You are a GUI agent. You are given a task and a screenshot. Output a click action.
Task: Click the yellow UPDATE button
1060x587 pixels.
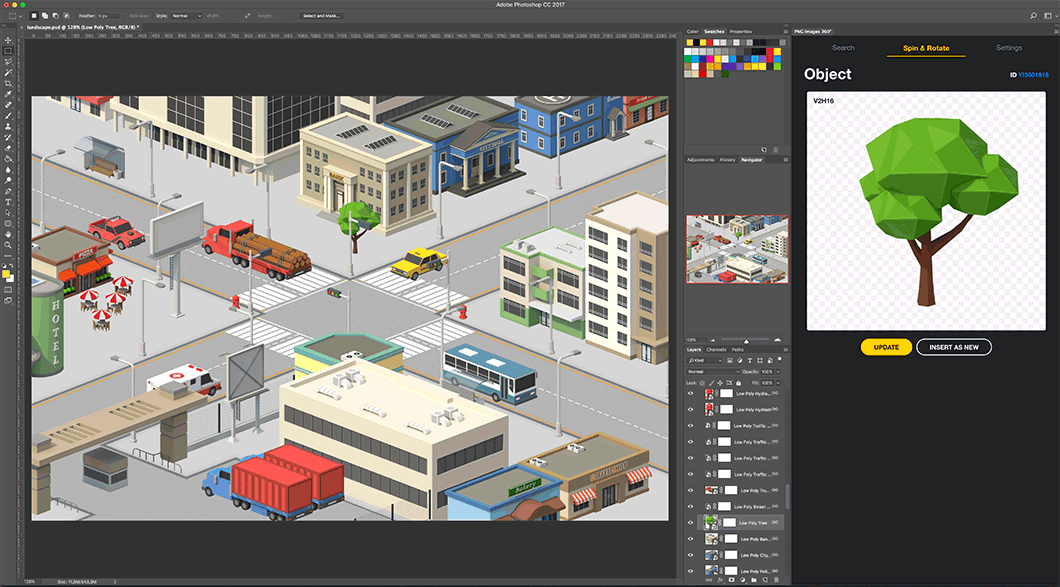tap(886, 347)
